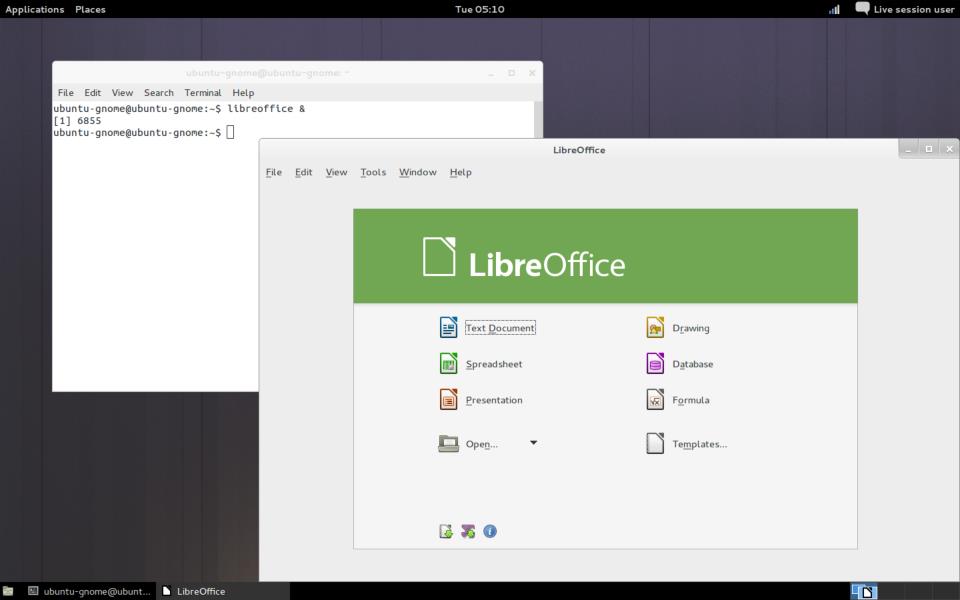Close the terminal window
Screen dimensions: 960x600
pyautogui.click(x=532, y=73)
